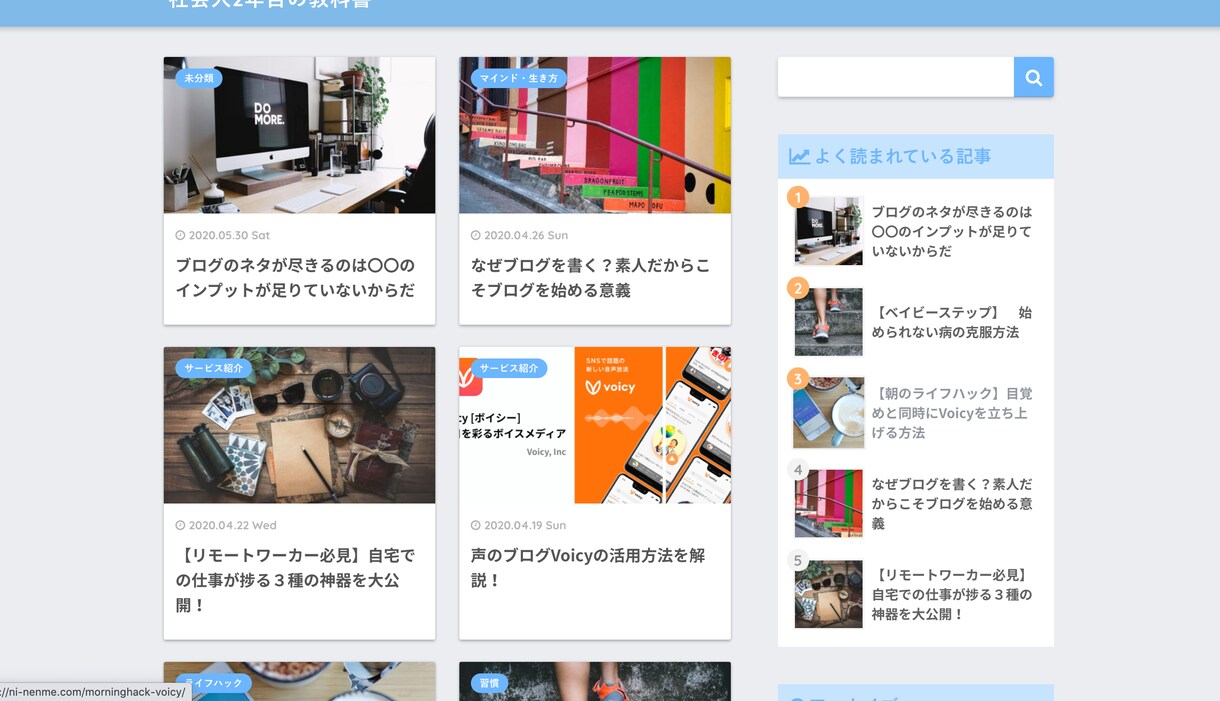This screenshot has height=701, width=1220.
Task: Click the trending chart icon beside よく読まれている記事
Action: (799, 156)
